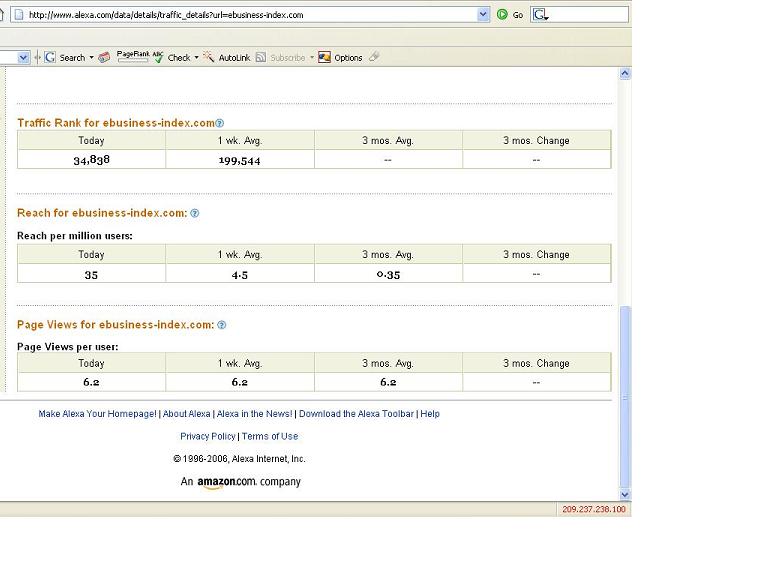The image size is (768, 576).
Task: Click the PageRank indicator in Google toolbar
Action: click(133, 56)
